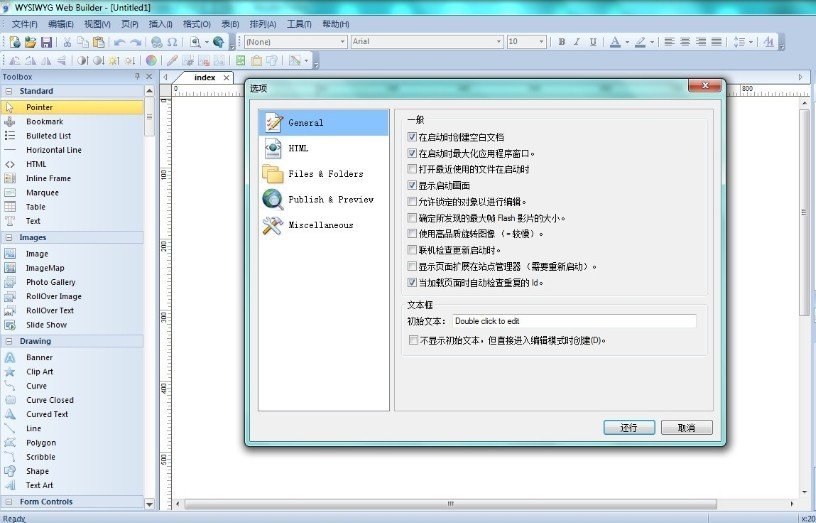Check the Flash 影片的大小 checkbox
This screenshot has width=816, height=523.
(412, 218)
